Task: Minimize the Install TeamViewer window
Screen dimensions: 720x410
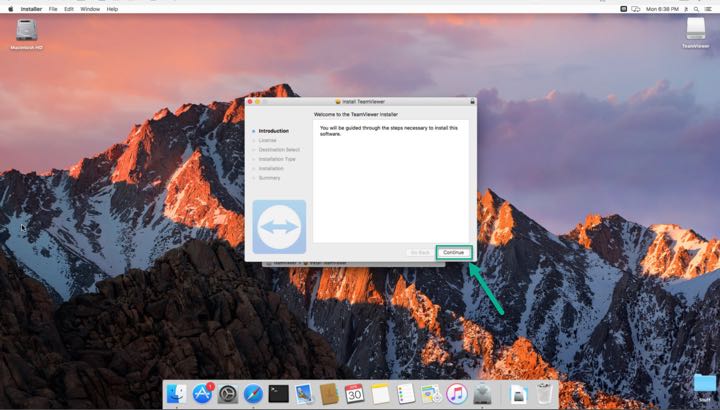Action: coord(258,101)
